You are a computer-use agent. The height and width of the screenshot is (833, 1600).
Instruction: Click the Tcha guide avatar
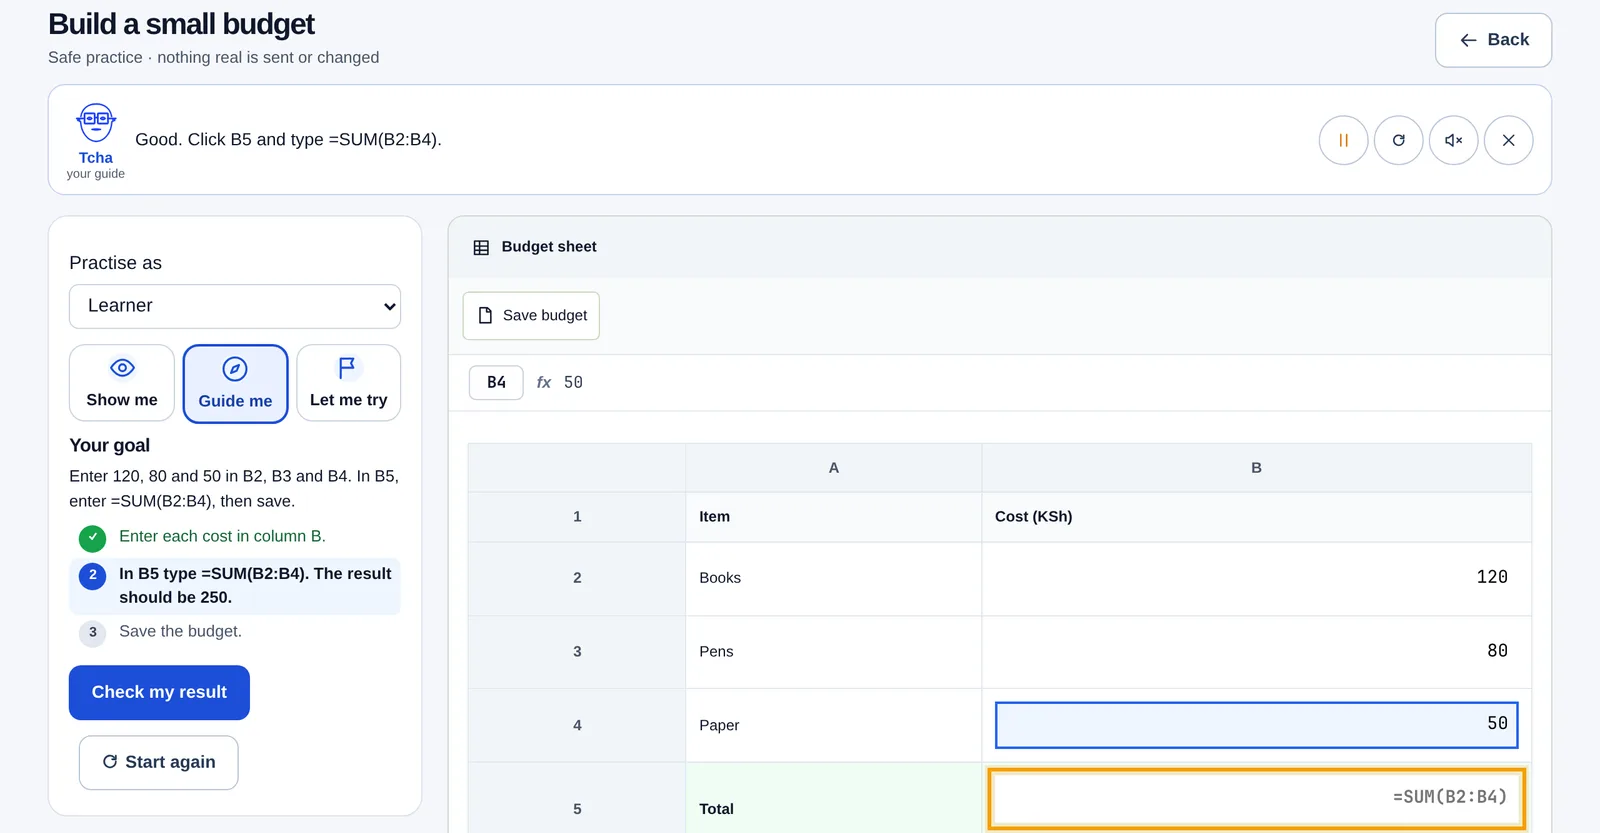[x=96, y=123]
